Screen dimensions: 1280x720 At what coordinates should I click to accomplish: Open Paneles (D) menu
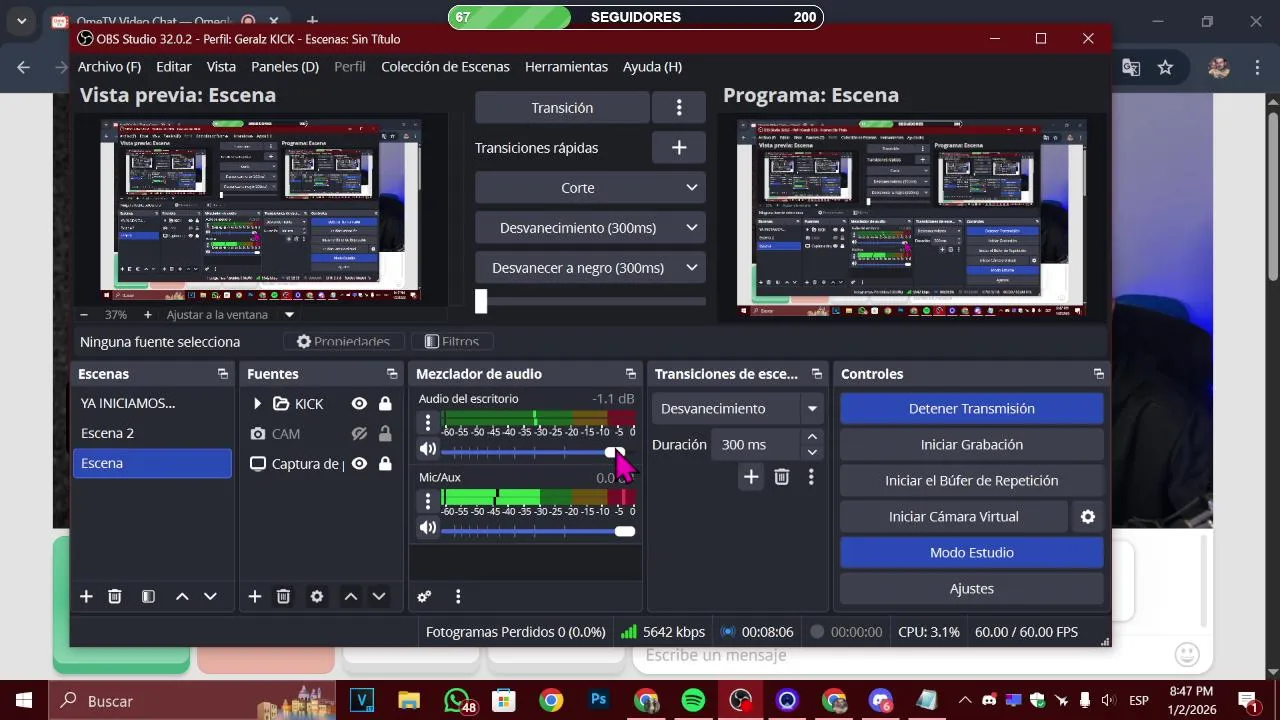tap(285, 66)
